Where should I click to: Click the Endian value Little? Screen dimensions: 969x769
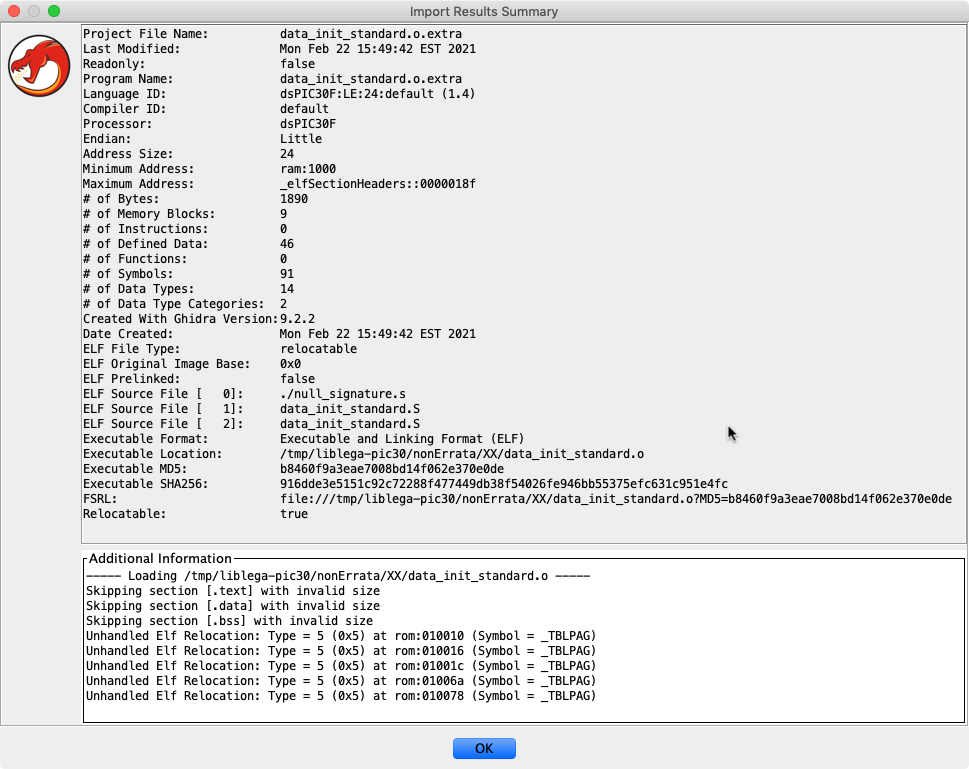pos(301,138)
